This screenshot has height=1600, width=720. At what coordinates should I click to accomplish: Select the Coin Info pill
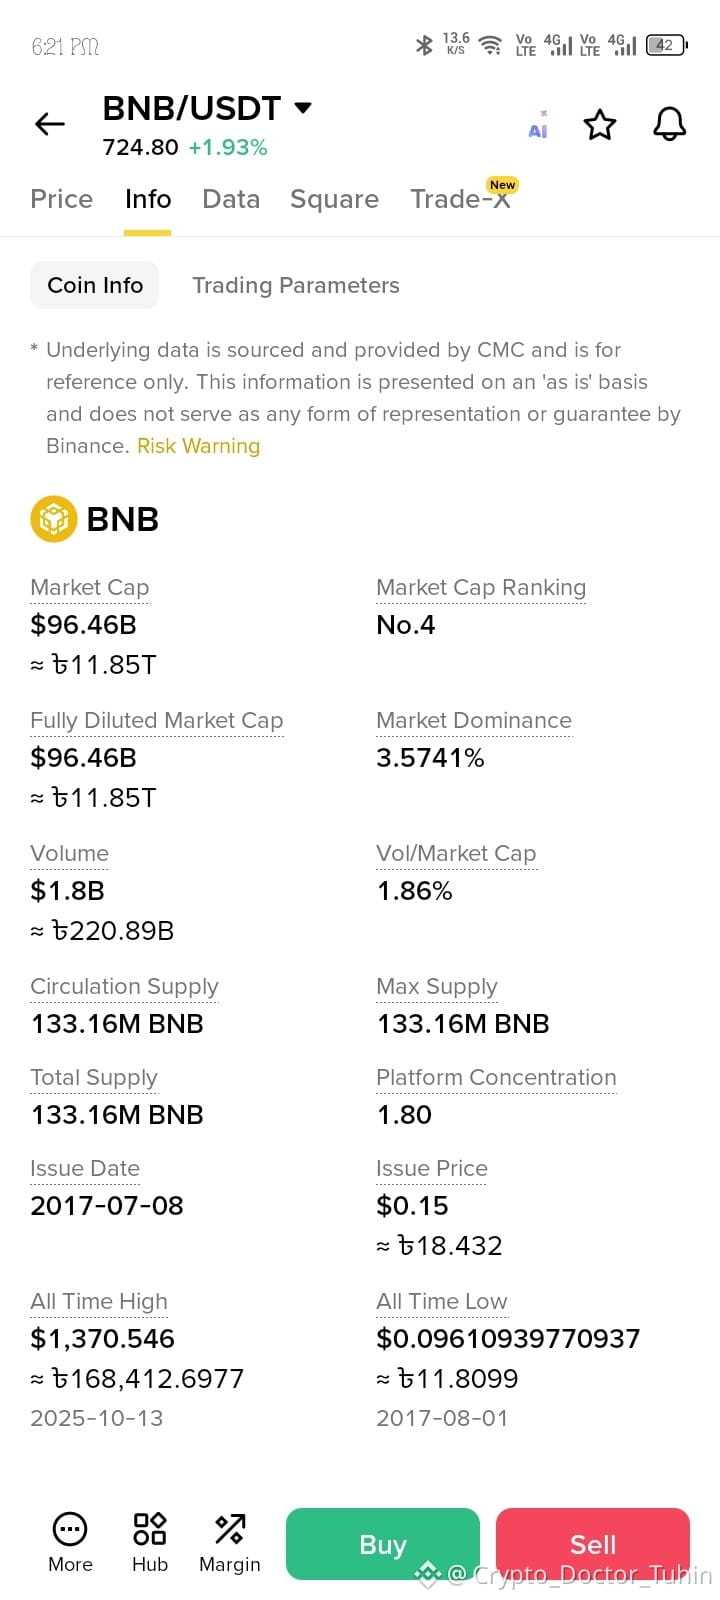pyautogui.click(x=95, y=285)
